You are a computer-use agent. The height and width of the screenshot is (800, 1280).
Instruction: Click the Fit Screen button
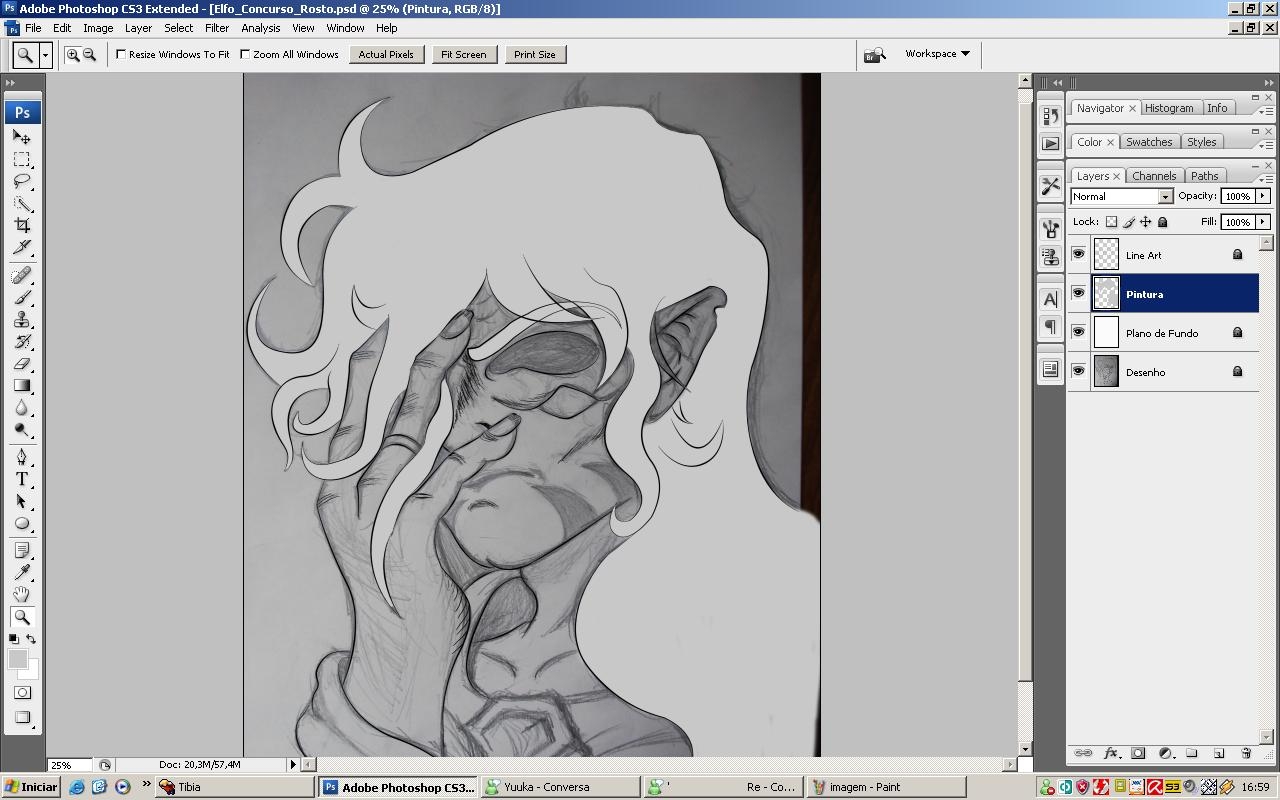tap(464, 54)
